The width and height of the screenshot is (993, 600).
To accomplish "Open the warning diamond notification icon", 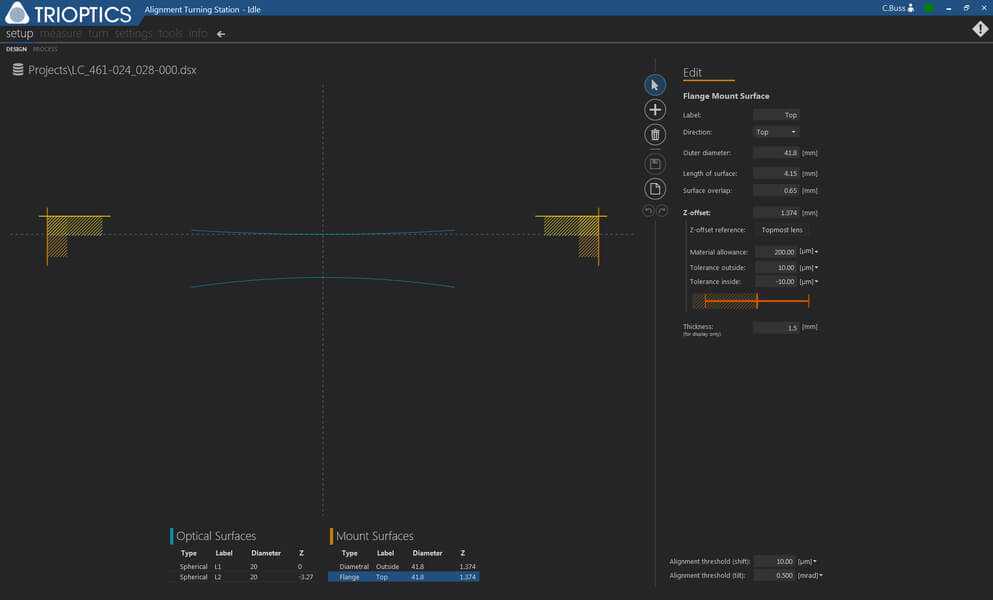I will click(x=980, y=30).
